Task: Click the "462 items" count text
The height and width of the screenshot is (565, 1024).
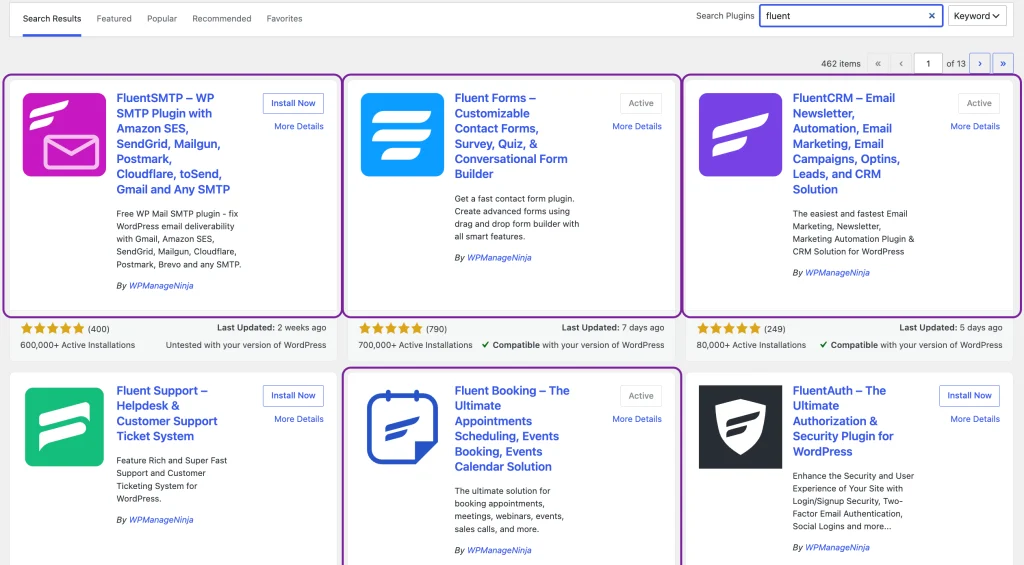Action: [840, 63]
